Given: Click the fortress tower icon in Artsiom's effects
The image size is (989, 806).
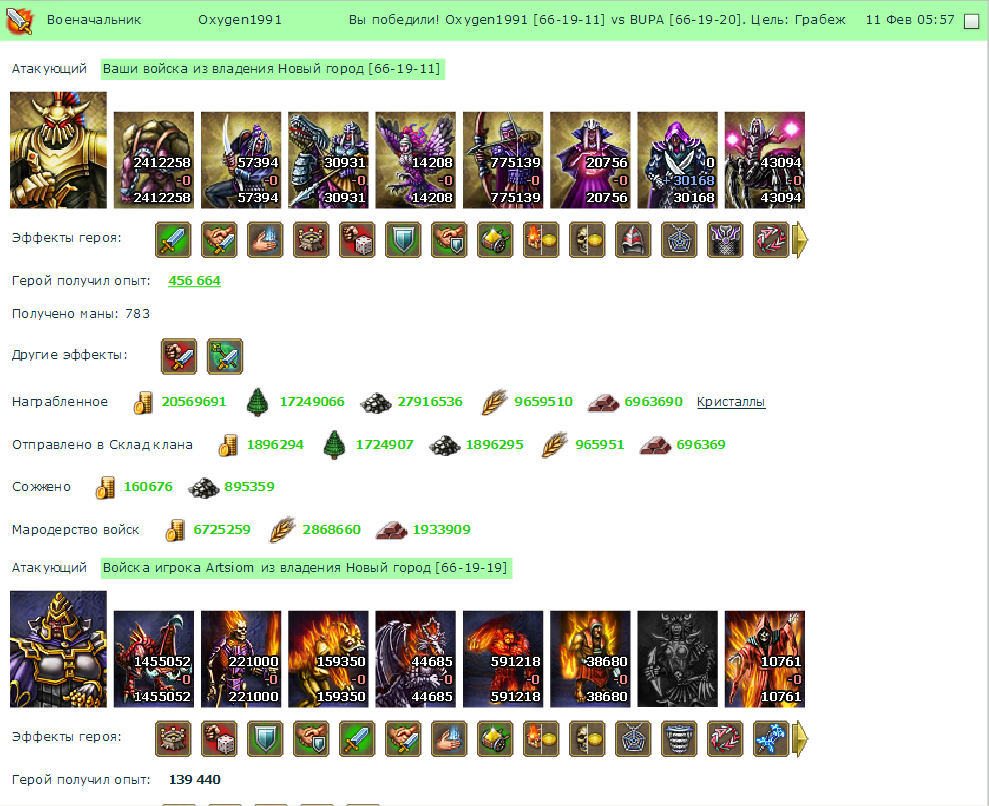Looking at the screenshot, I should [173, 739].
